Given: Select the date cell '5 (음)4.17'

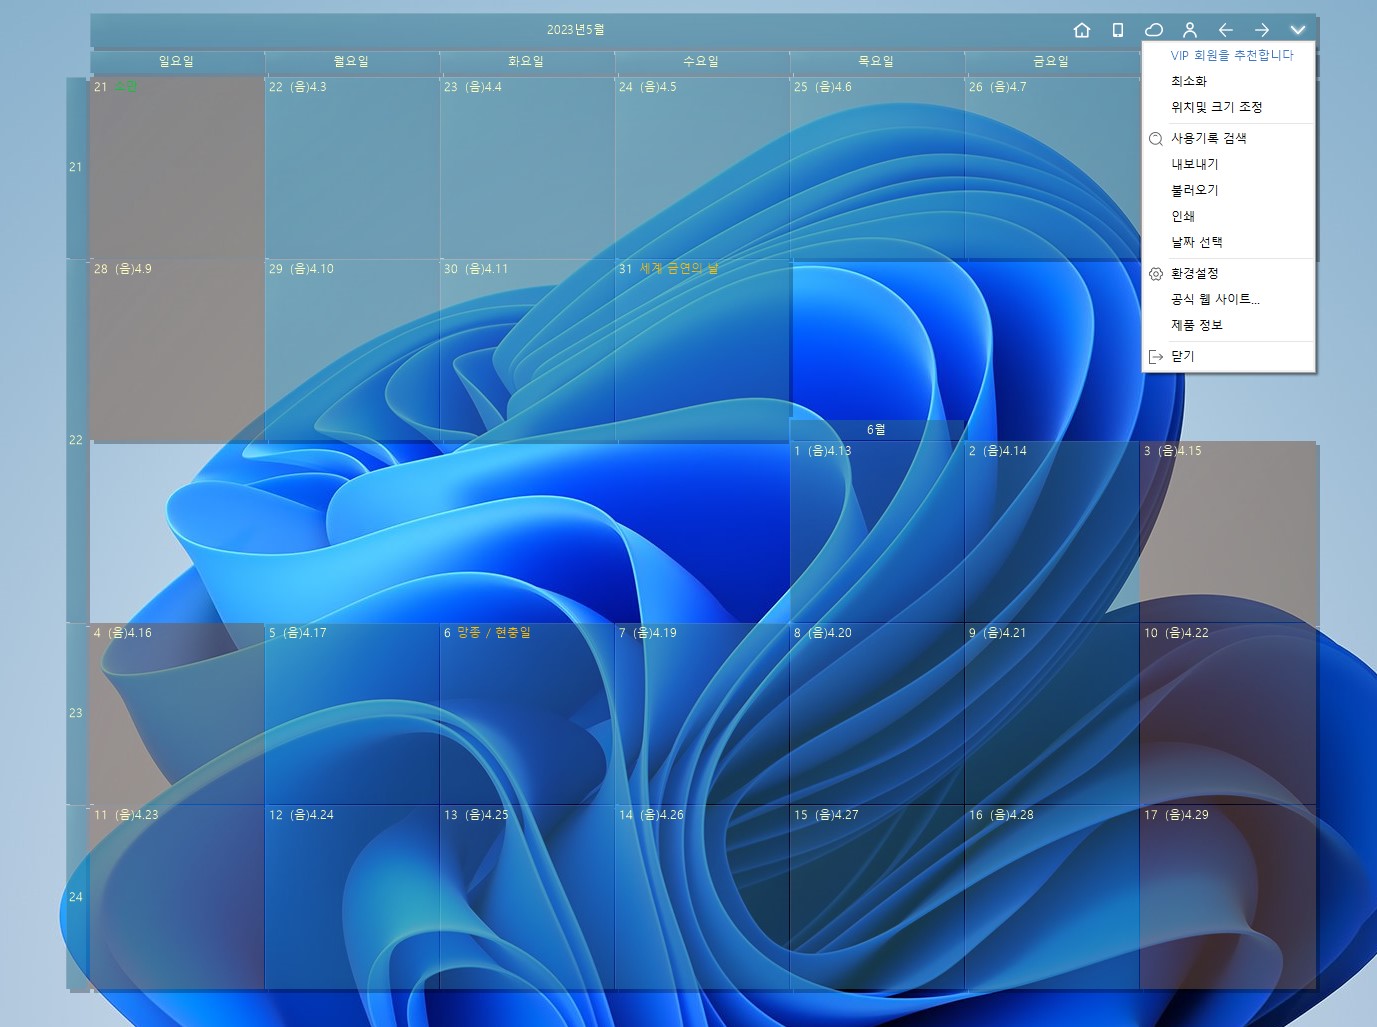Looking at the screenshot, I should tap(352, 714).
